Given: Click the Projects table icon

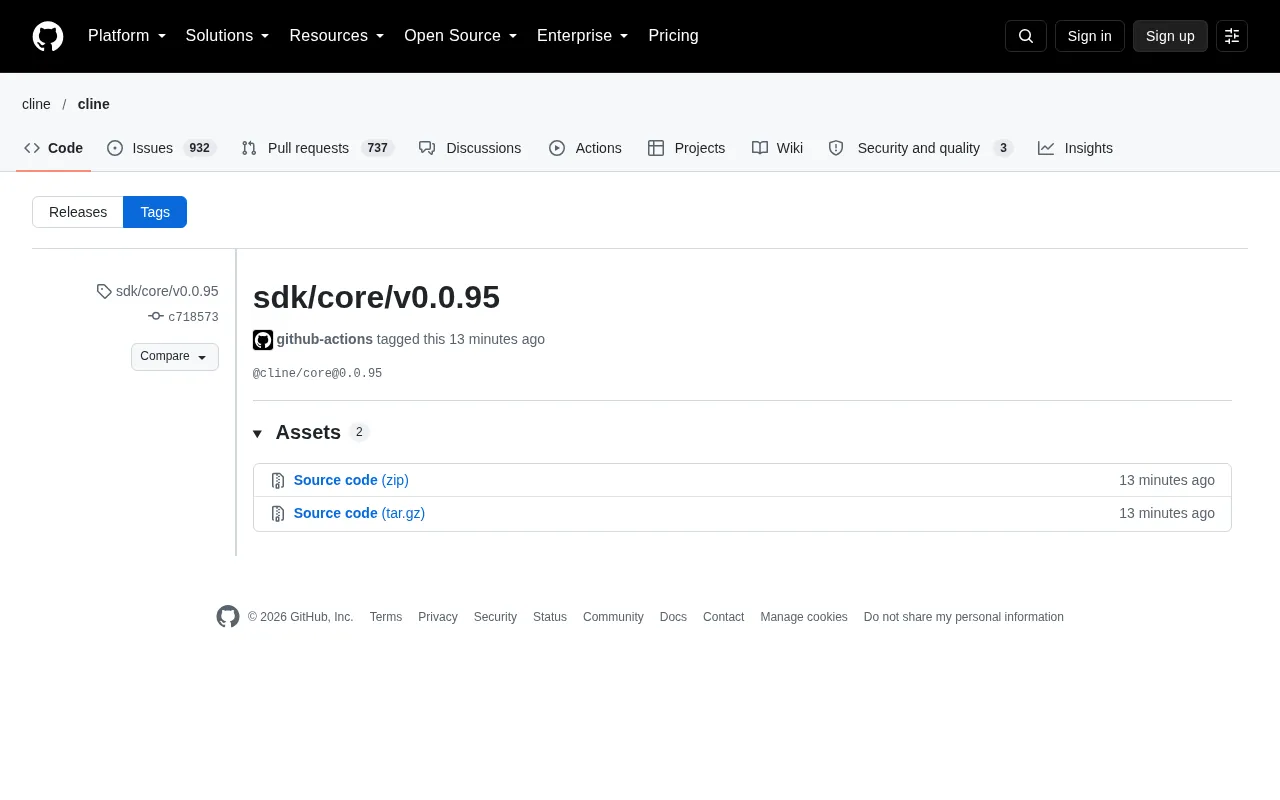Looking at the screenshot, I should 656,148.
